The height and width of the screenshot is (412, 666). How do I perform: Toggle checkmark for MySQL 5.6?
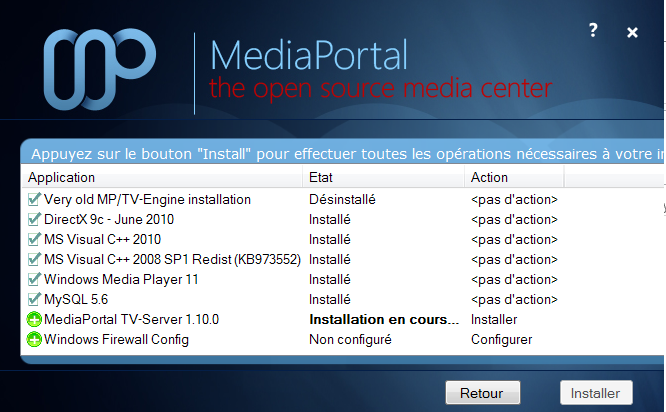click(34, 299)
